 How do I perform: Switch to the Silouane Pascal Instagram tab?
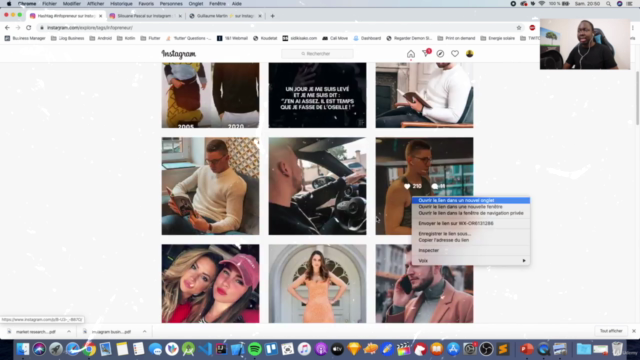pos(146,16)
